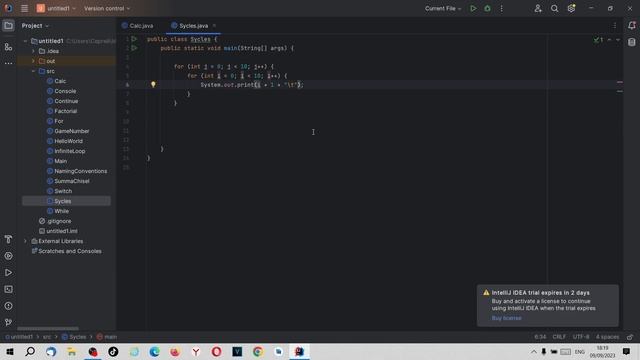640x360 pixels.
Task: Open the editor tabs options menu
Action: [x=615, y=26]
